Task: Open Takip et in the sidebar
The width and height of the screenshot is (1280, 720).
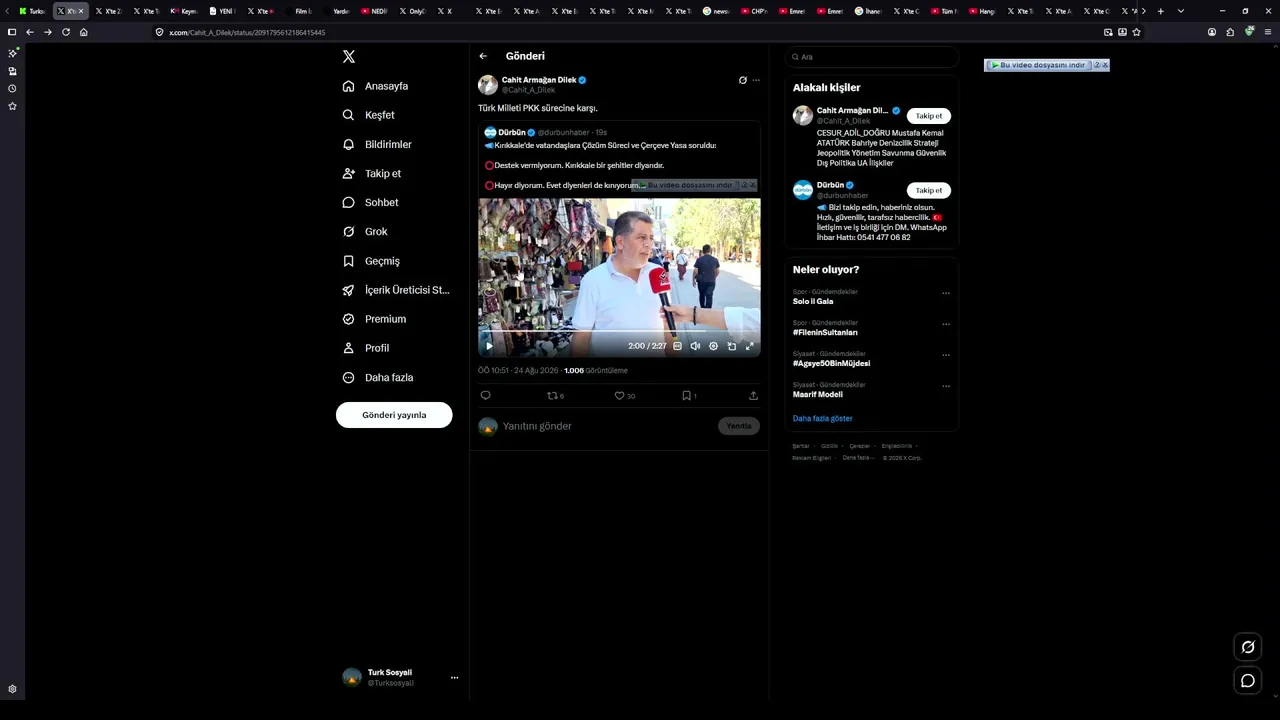Action: 371,173
